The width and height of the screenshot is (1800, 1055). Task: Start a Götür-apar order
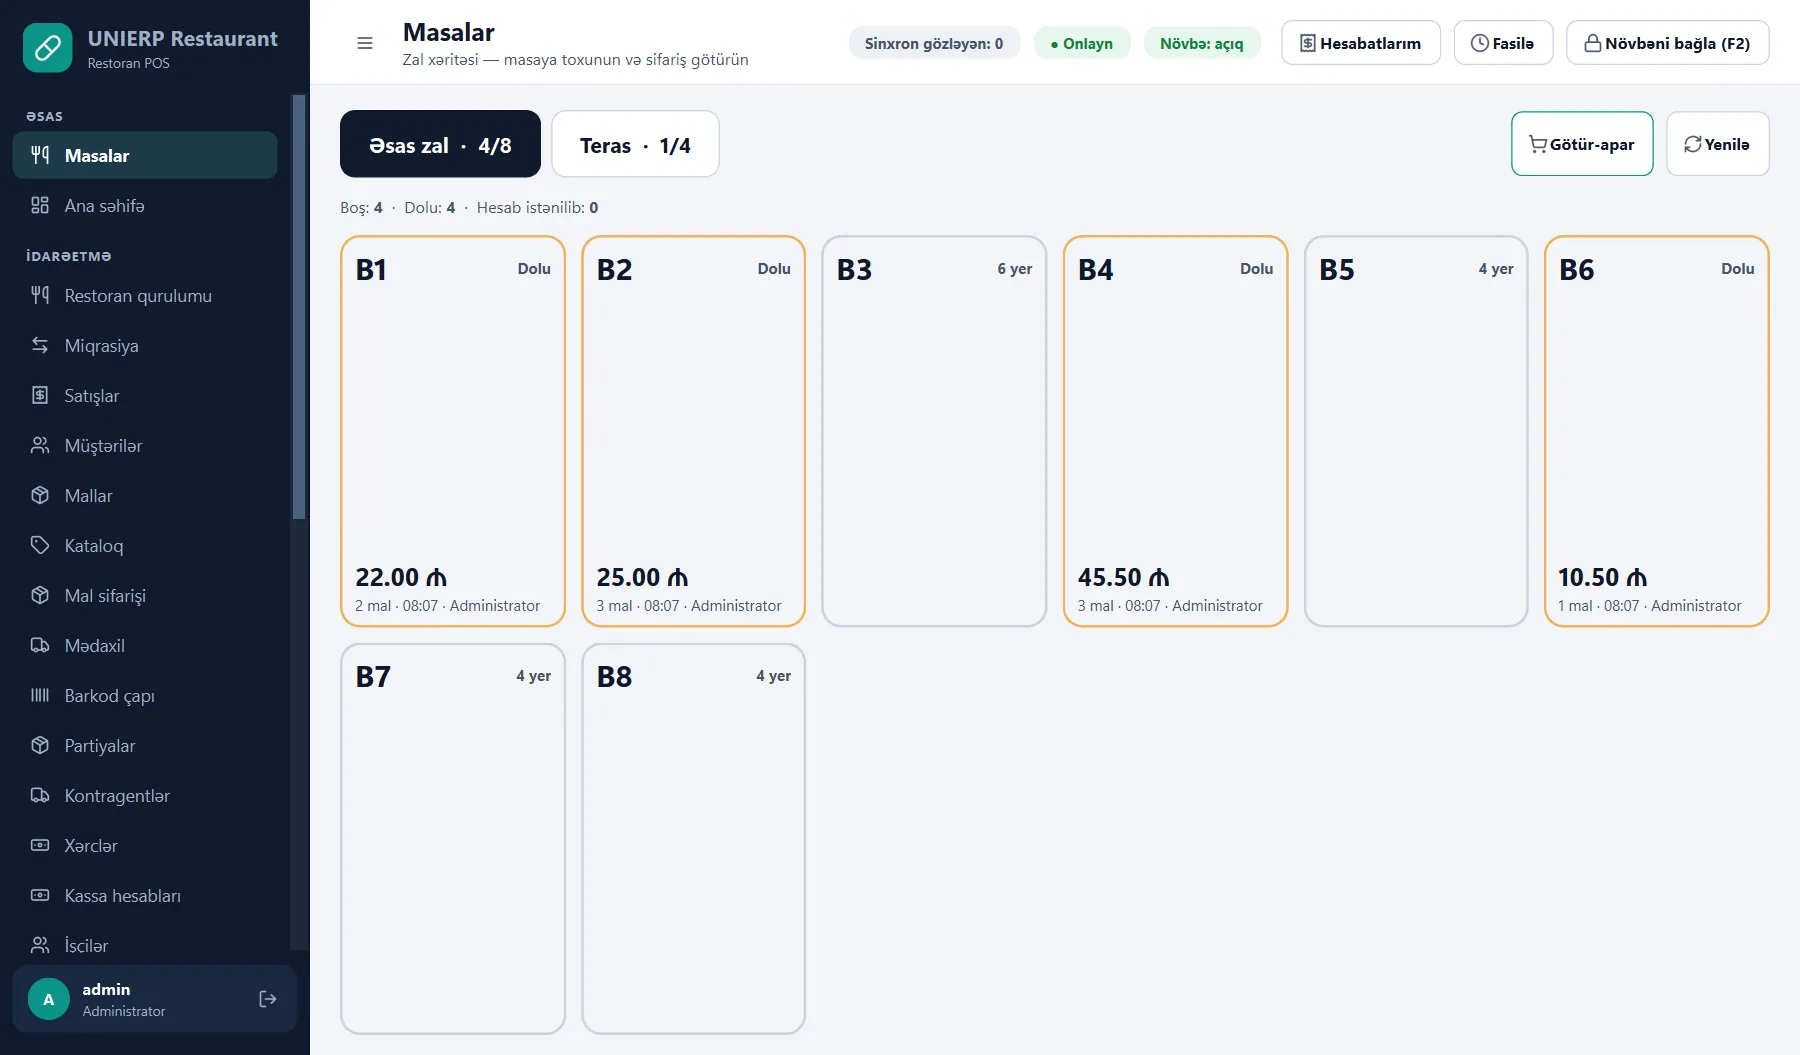tap(1582, 144)
